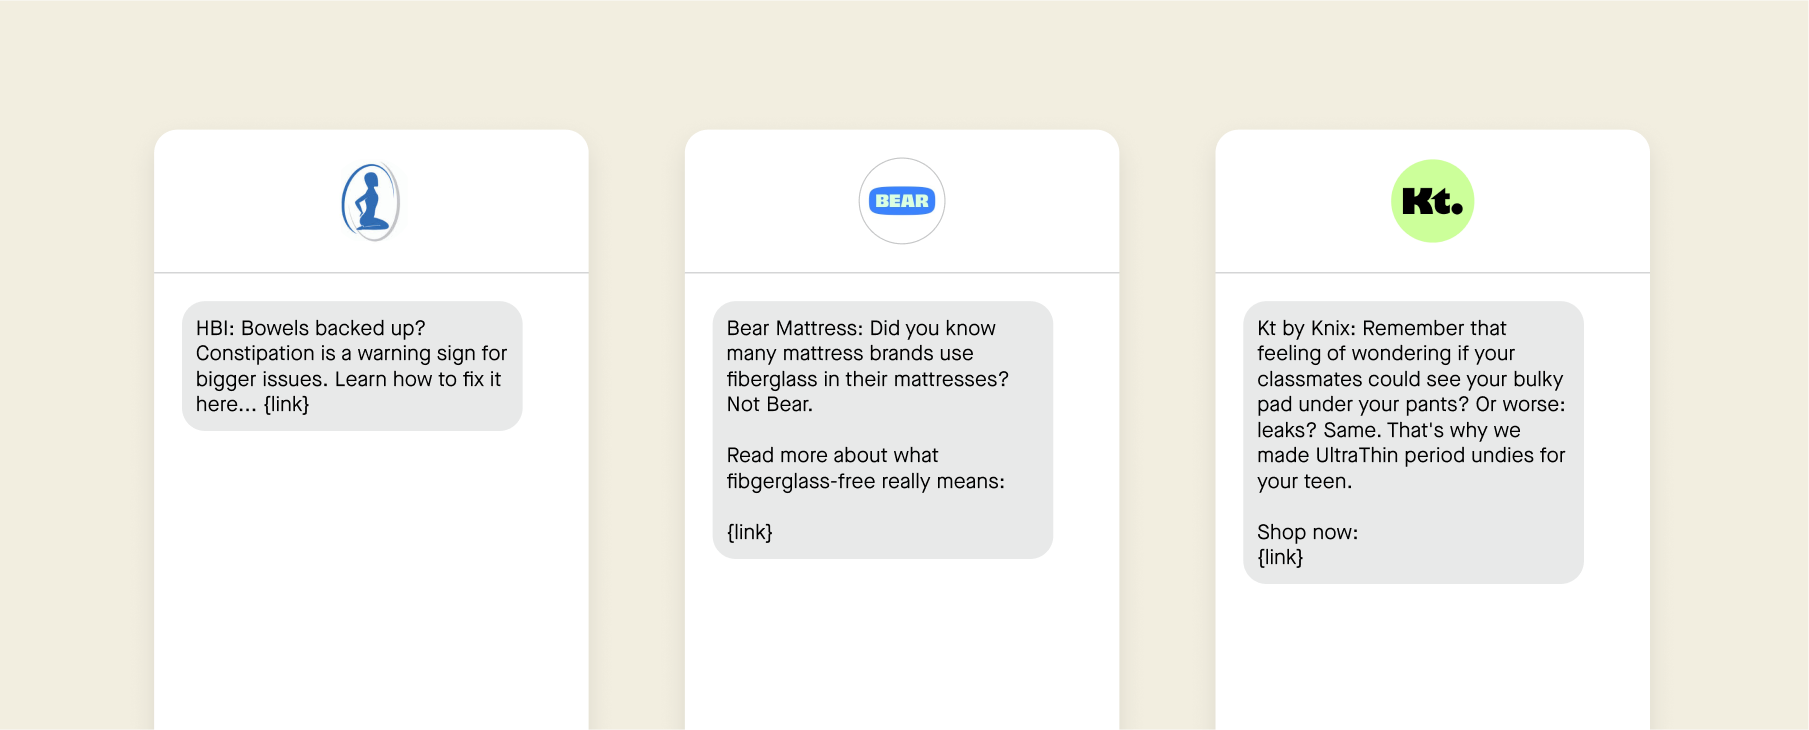Click {link} in the HBI message

pos(287,404)
